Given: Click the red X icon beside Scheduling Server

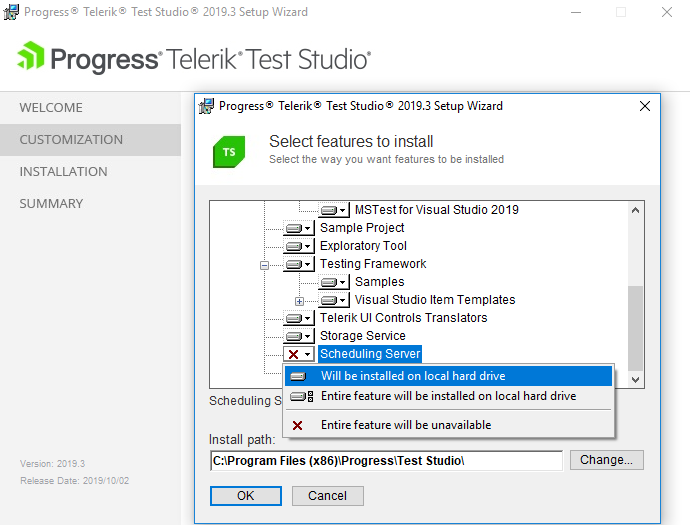Looking at the screenshot, I should (x=299, y=354).
